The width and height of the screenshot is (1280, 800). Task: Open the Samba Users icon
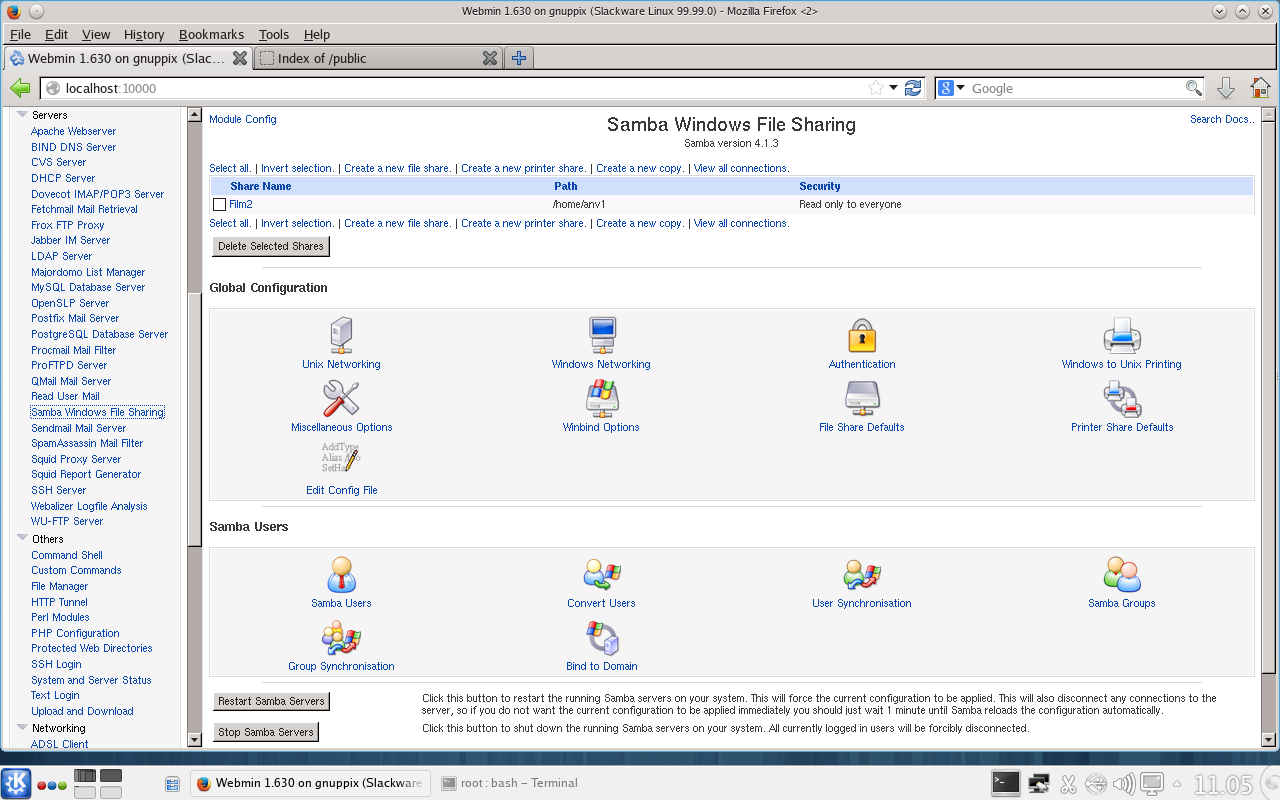tap(341, 574)
